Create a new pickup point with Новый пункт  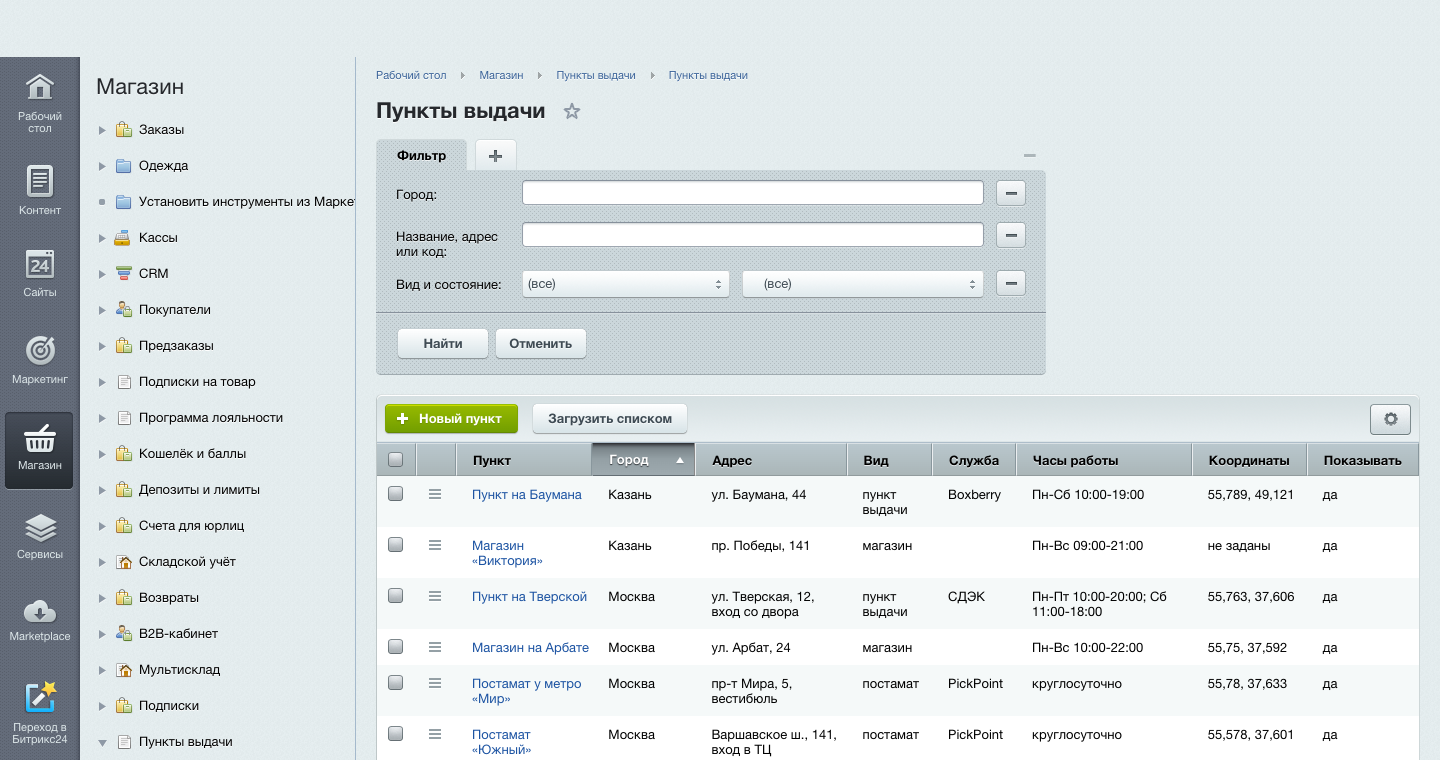point(451,419)
